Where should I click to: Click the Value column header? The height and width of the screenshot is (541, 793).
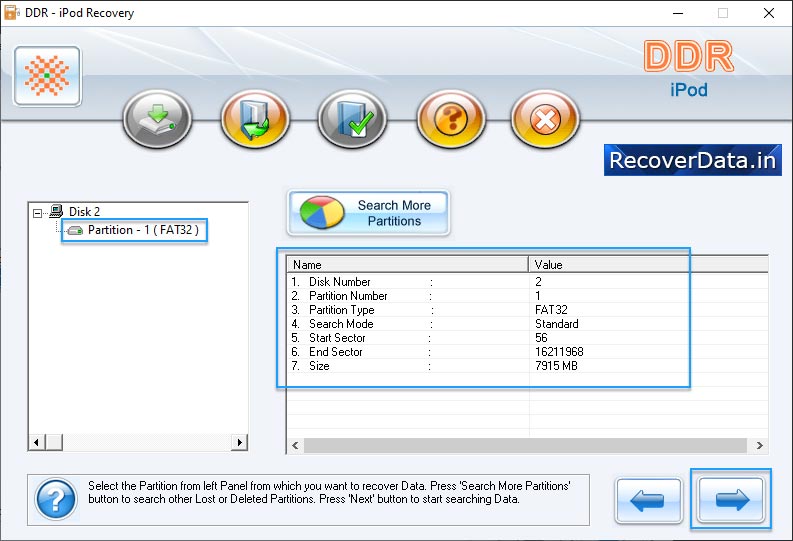[648, 264]
